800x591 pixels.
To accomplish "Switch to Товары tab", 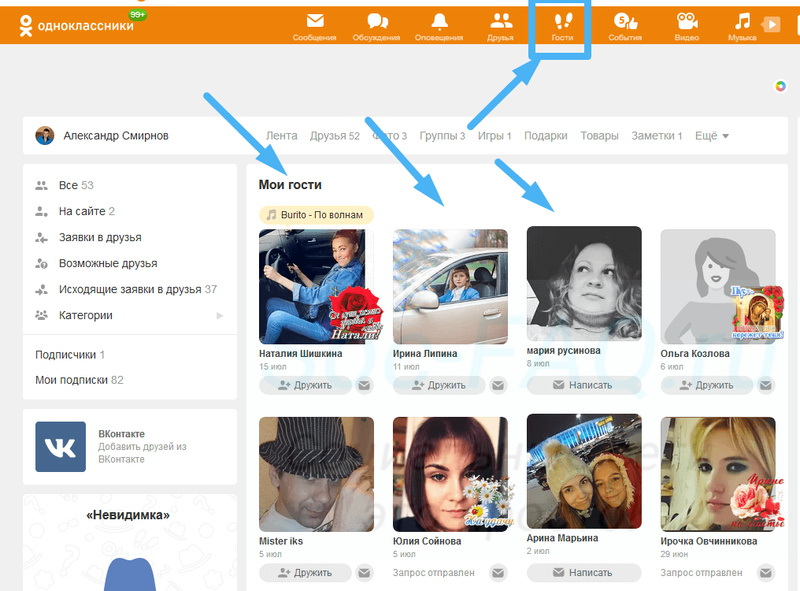I will 599,136.
